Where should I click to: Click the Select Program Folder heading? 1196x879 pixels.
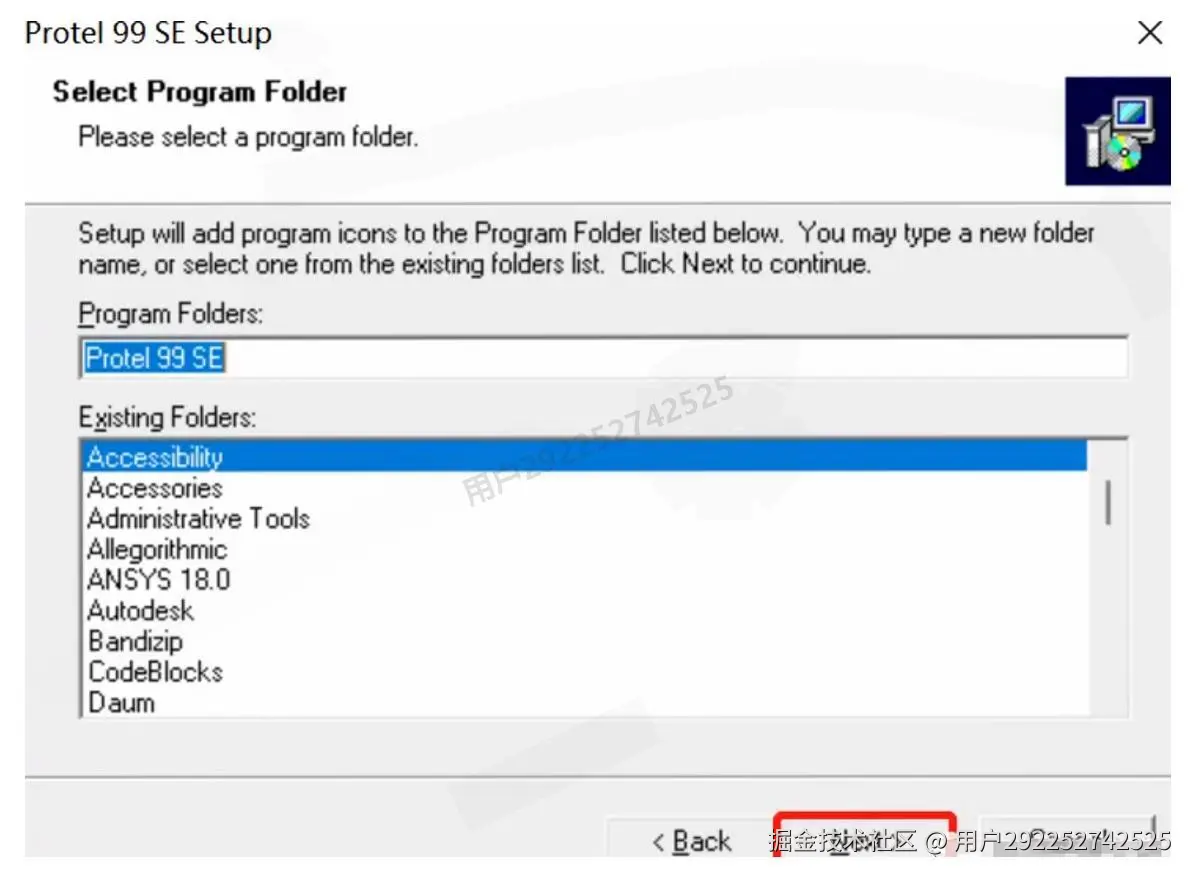(199, 92)
